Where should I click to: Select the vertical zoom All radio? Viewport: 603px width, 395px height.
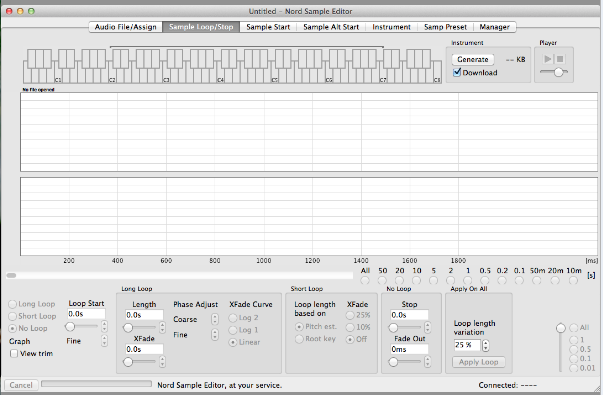574,328
